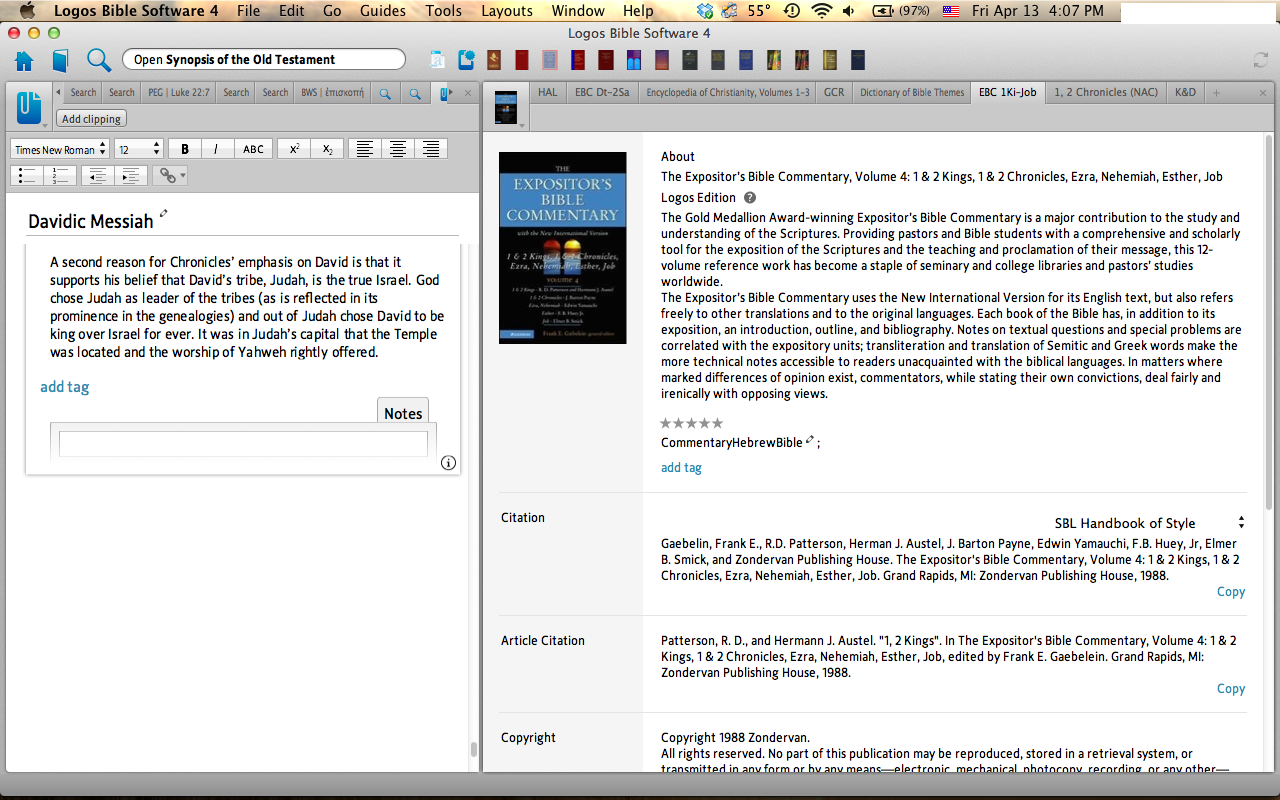This screenshot has height=800, width=1280.
Task: Open the first search magnifier tab in left panel
Action: pyautogui.click(x=384, y=93)
